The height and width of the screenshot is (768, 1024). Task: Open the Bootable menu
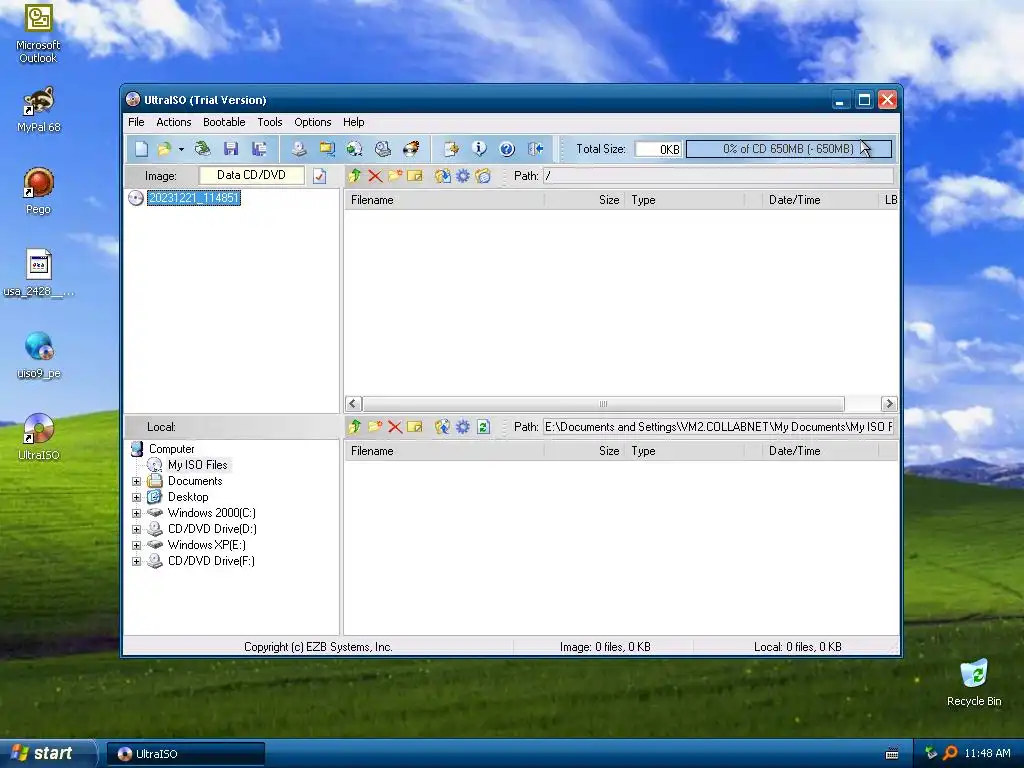pyautogui.click(x=224, y=122)
